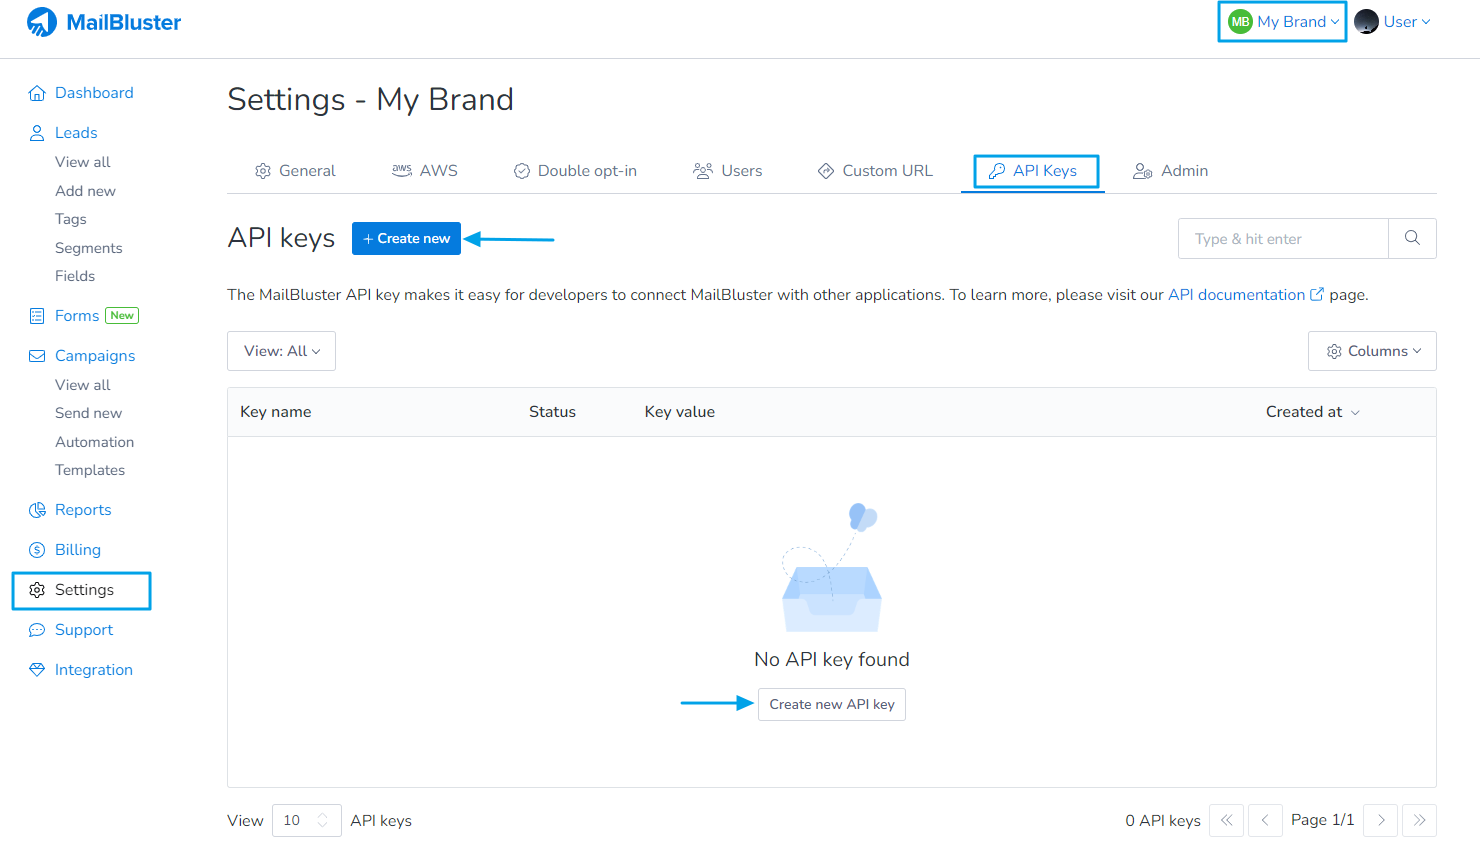This screenshot has width=1480, height=855.
Task: Switch to the Custom URL tab
Action: point(875,171)
